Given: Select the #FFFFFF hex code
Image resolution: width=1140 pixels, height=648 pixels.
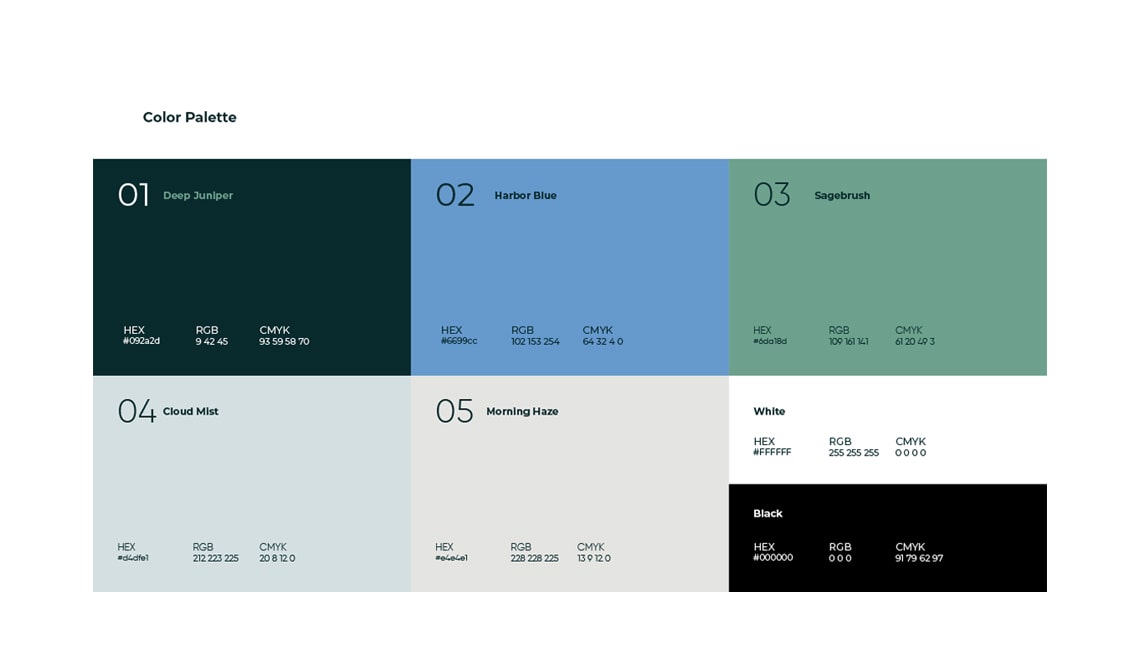Looking at the screenshot, I should pos(772,452).
